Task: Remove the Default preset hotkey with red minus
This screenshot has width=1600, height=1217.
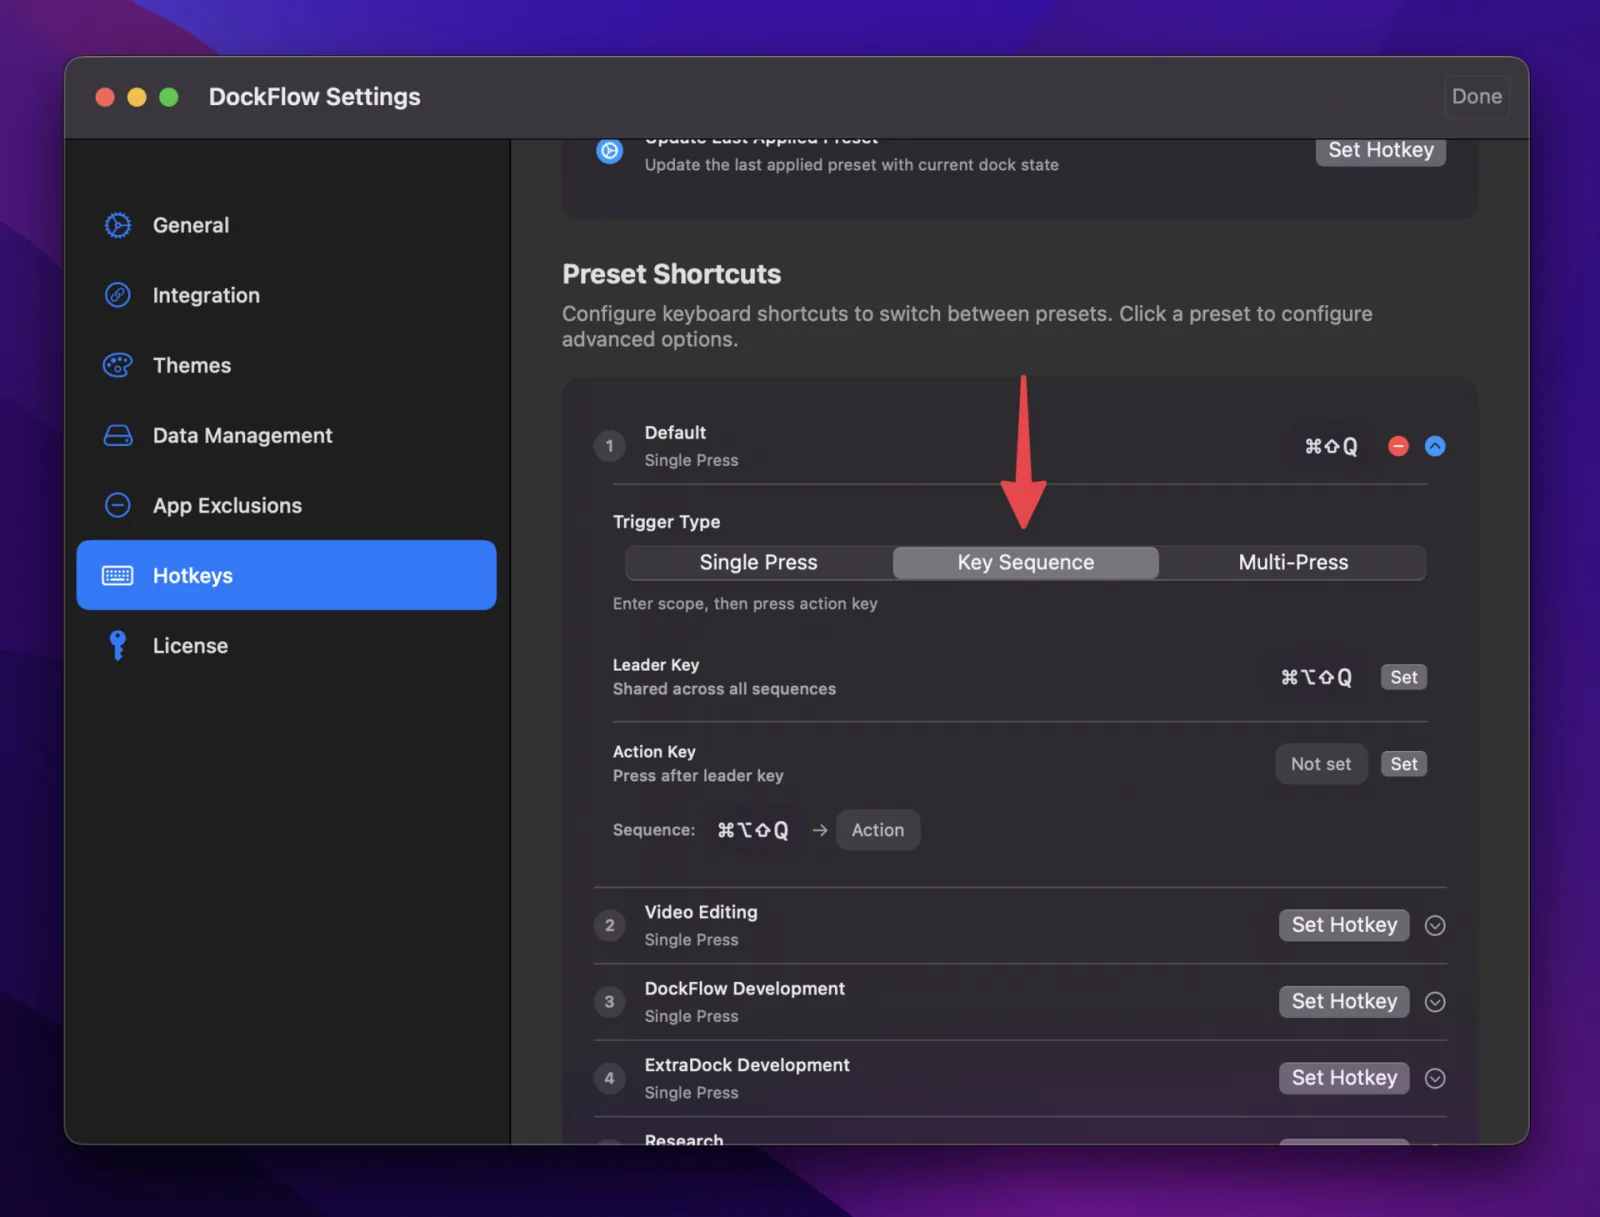Action: (1398, 446)
